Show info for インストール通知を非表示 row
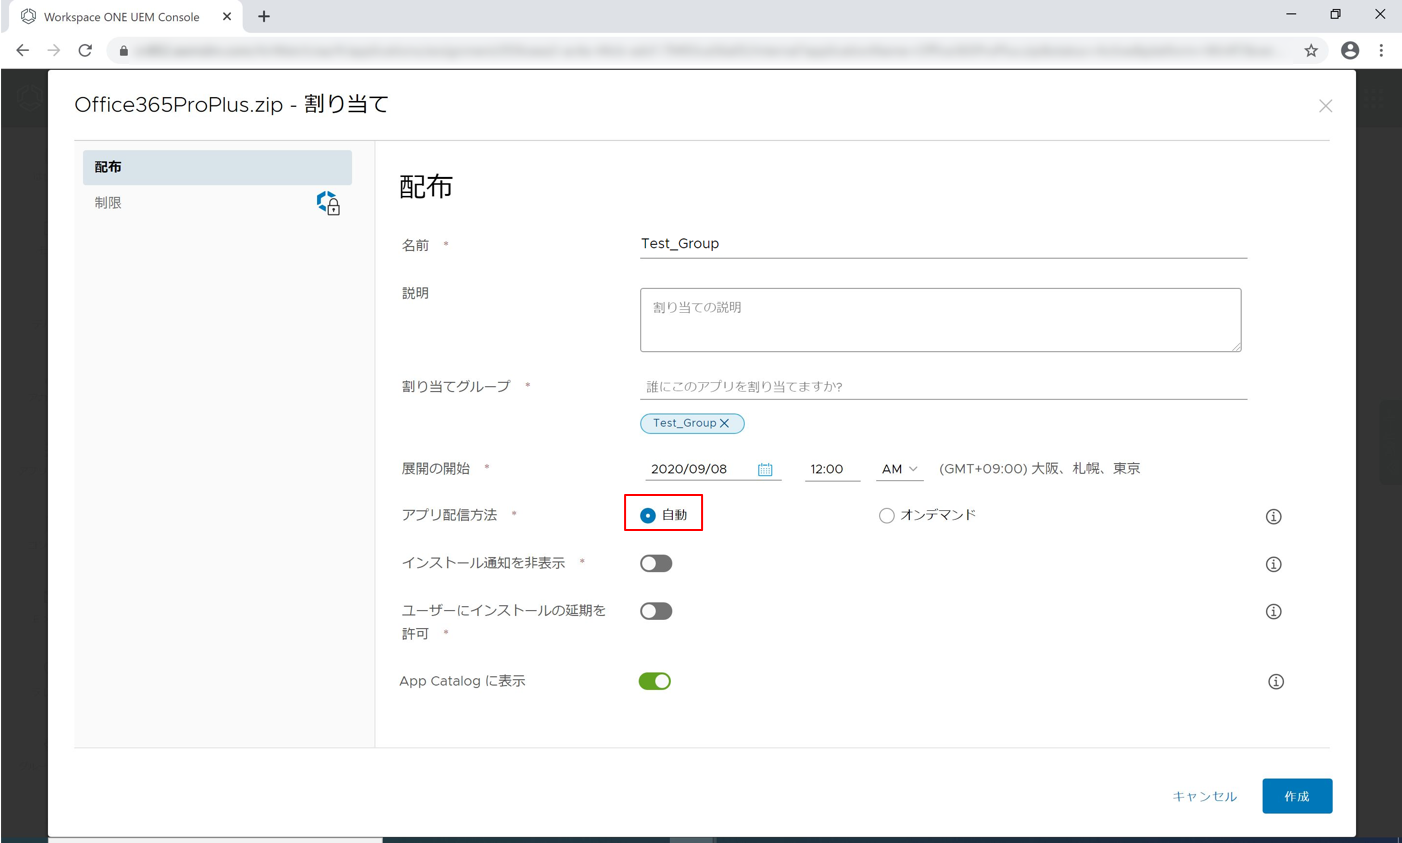 (x=1273, y=564)
